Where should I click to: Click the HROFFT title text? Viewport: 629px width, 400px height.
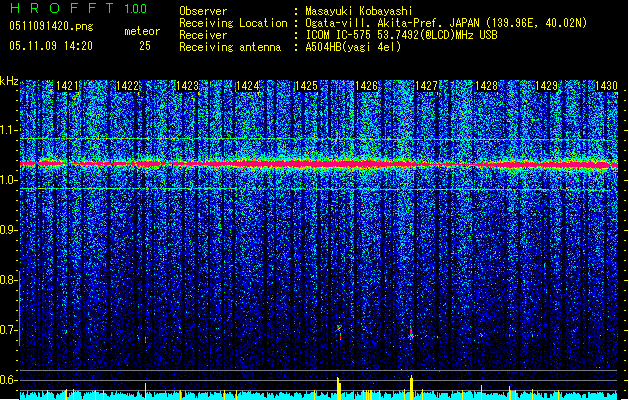point(62,8)
